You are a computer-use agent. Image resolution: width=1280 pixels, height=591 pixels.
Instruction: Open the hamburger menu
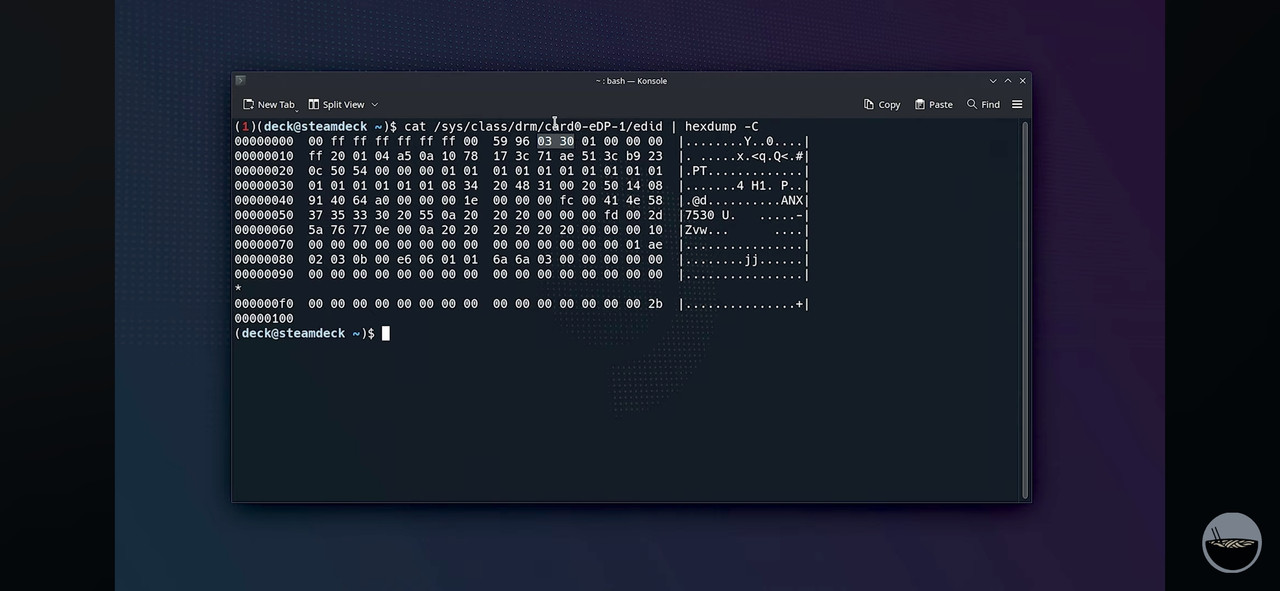coord(1017,104)
